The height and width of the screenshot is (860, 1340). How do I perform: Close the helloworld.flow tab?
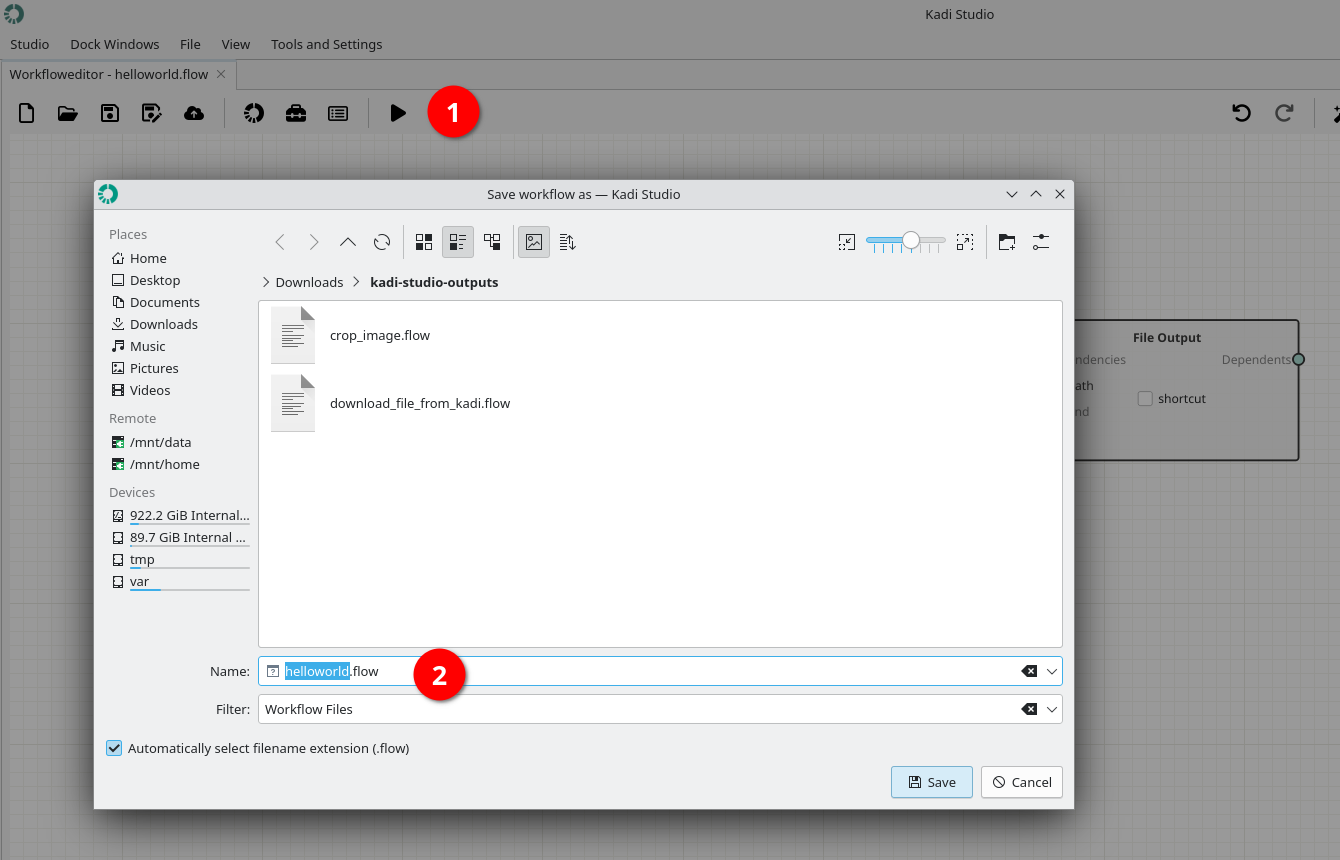tap(221, 74)
